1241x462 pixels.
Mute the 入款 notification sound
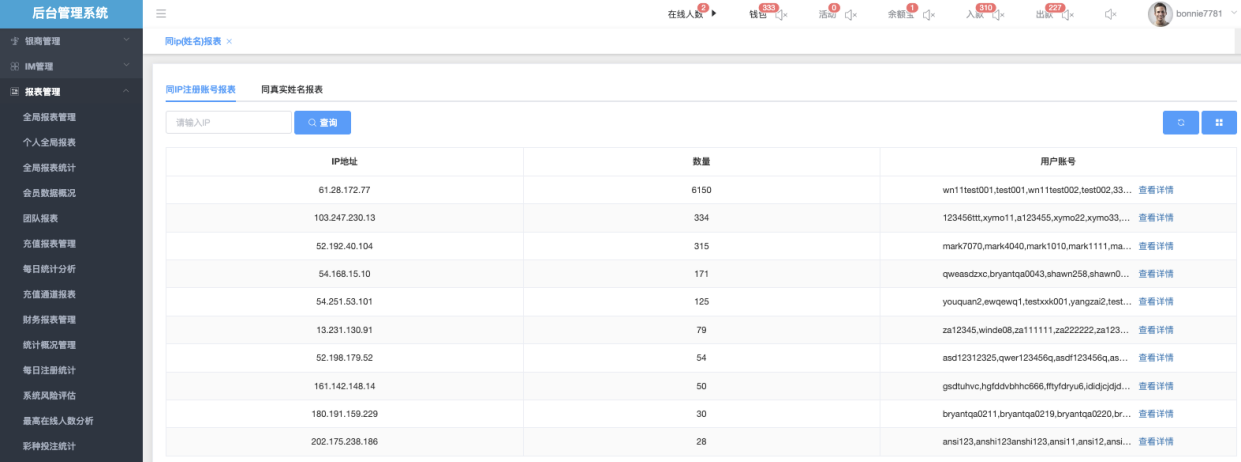point(998,15)
